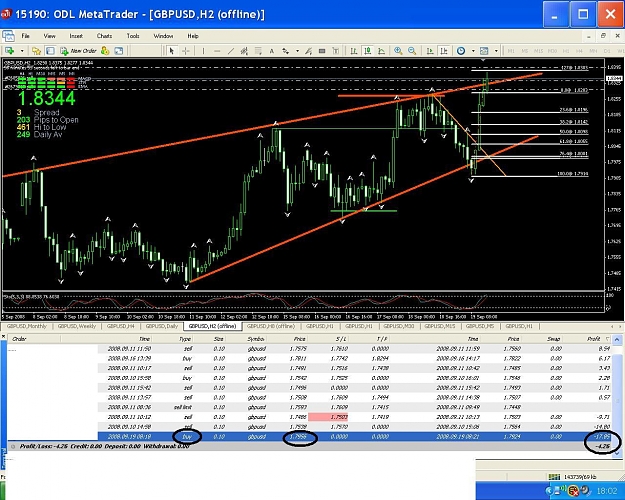
Task: Switch chart to Candlesticks mode
Action: [x=368, y=51]
